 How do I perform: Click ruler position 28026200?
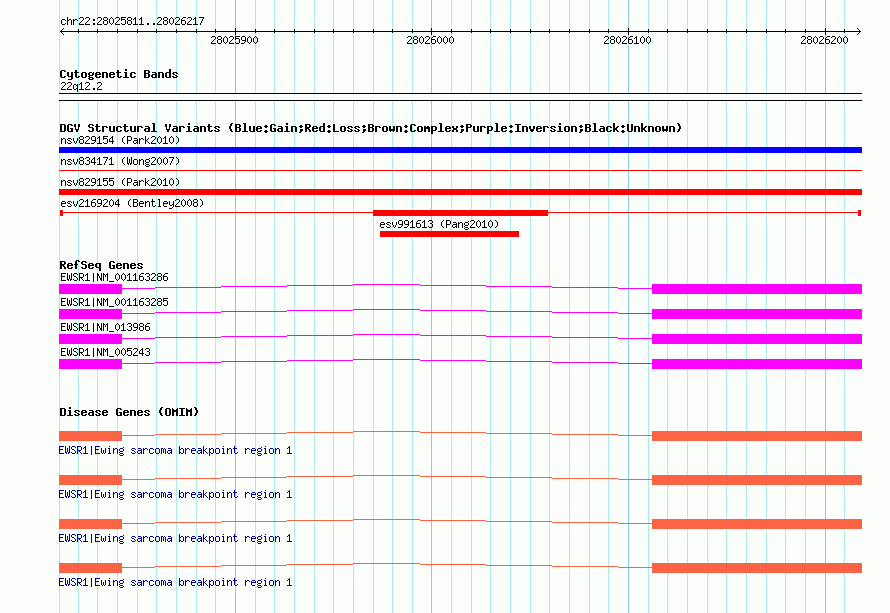(x=824, y=40)
